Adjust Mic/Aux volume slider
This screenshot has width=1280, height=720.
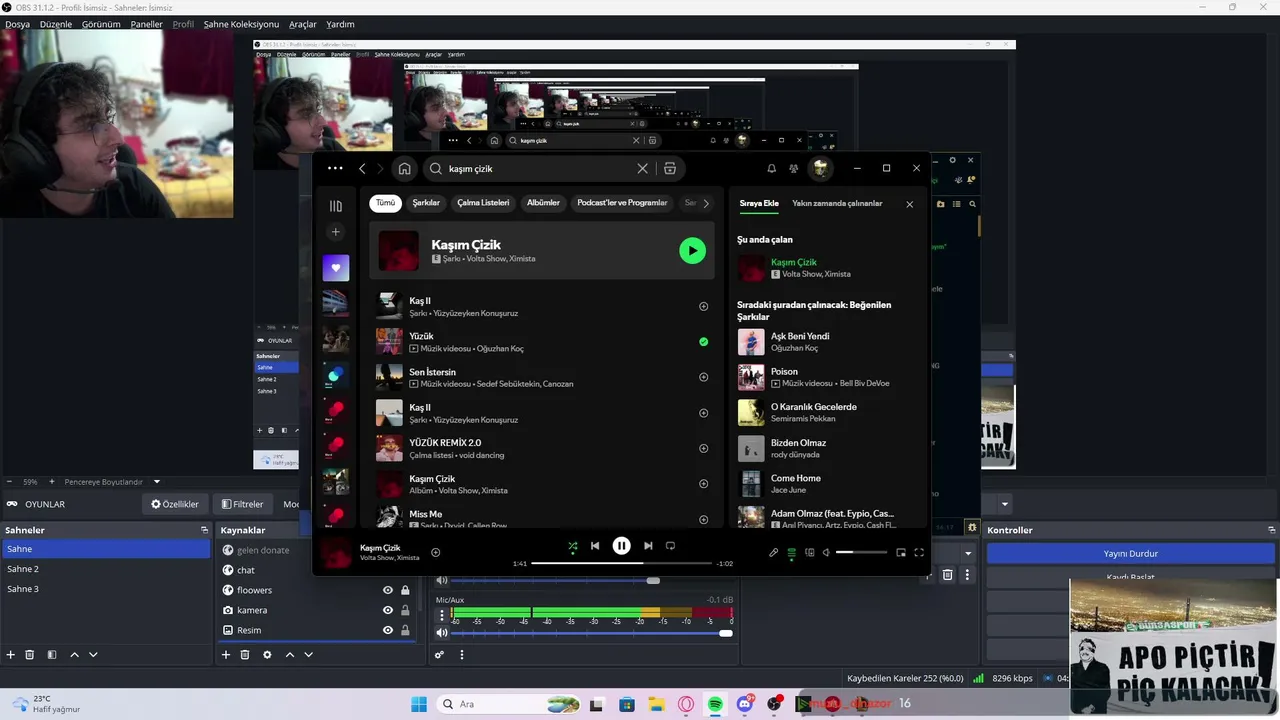592,633
